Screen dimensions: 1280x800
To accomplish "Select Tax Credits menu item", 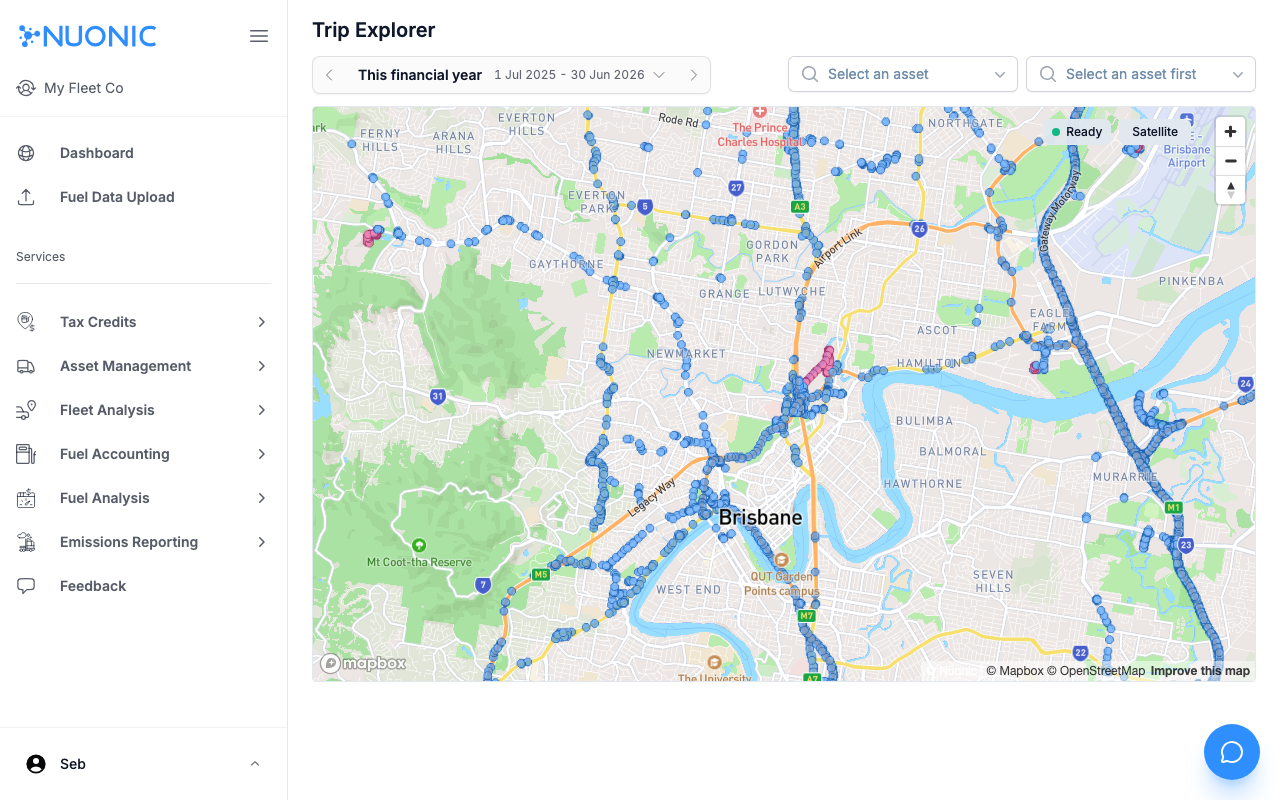I will (x=143, y=322).
